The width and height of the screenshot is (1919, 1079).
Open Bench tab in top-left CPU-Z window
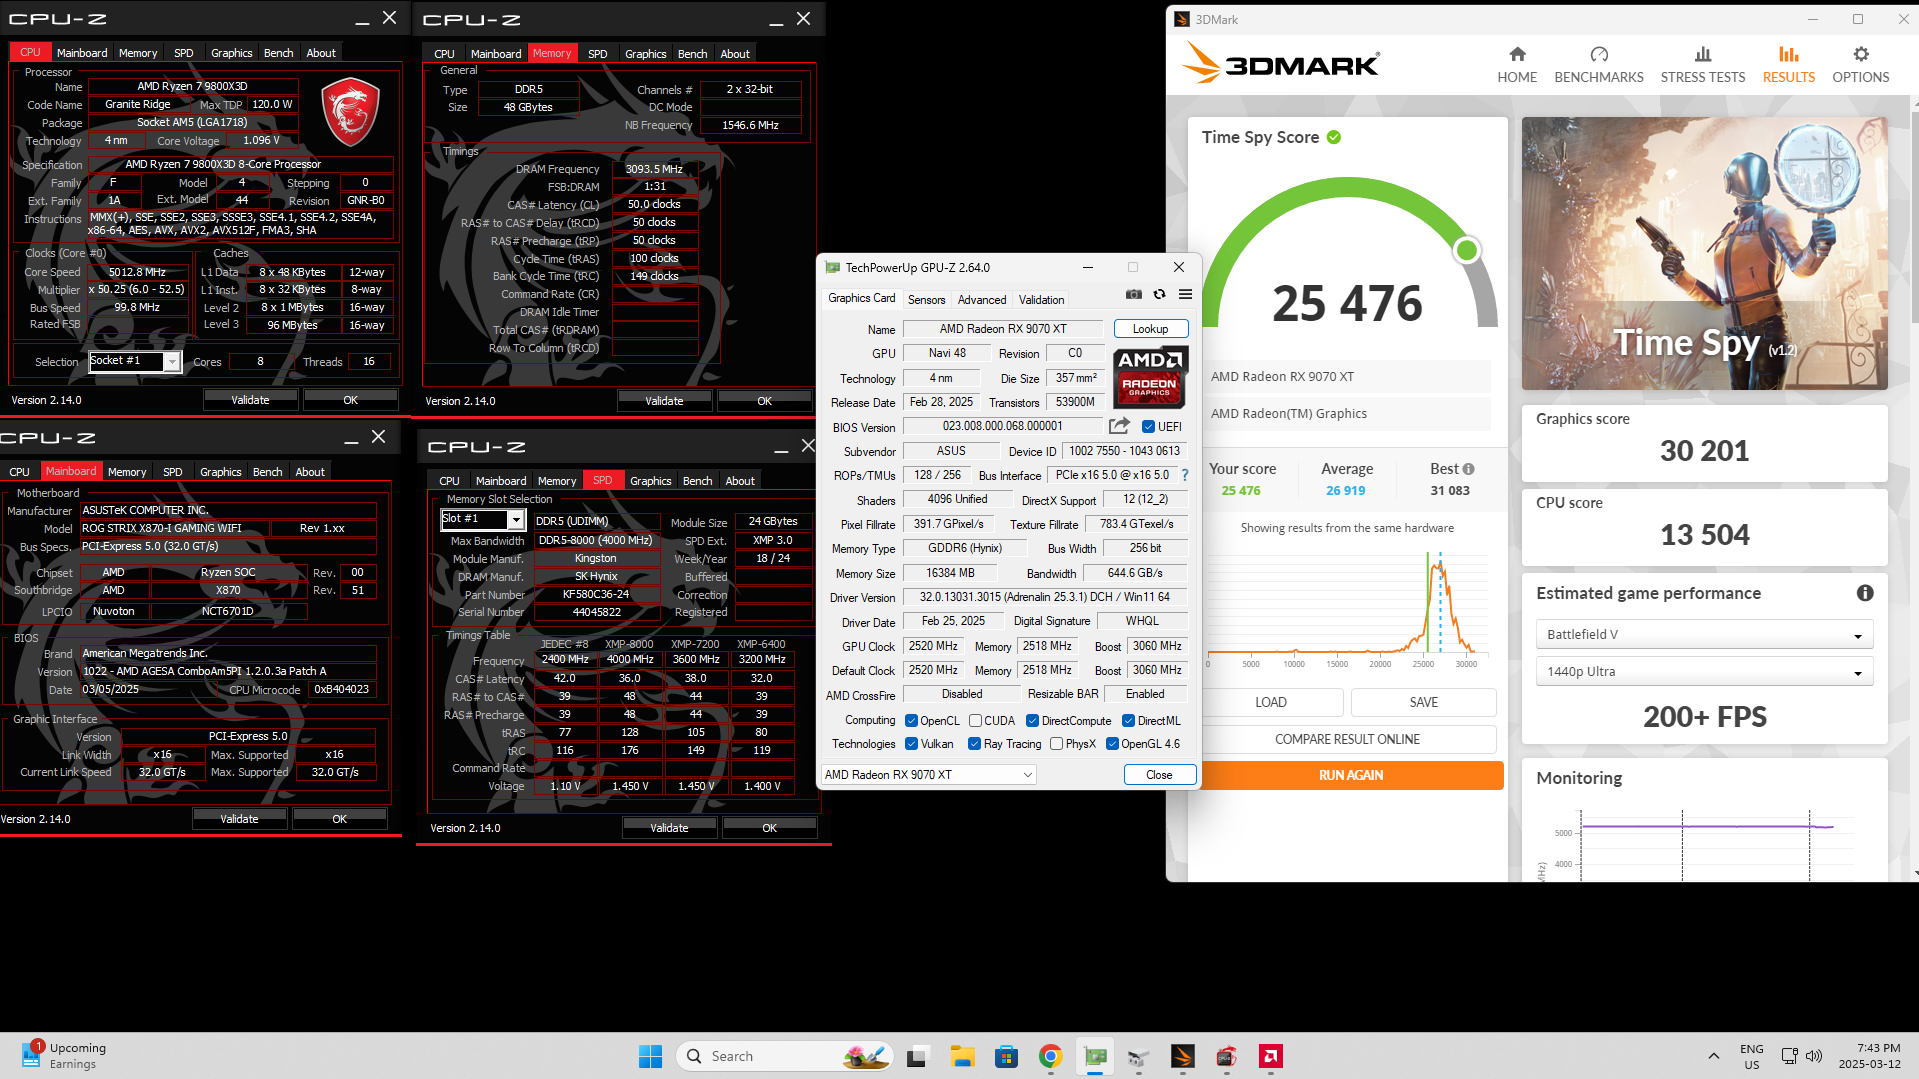(278, 53)
